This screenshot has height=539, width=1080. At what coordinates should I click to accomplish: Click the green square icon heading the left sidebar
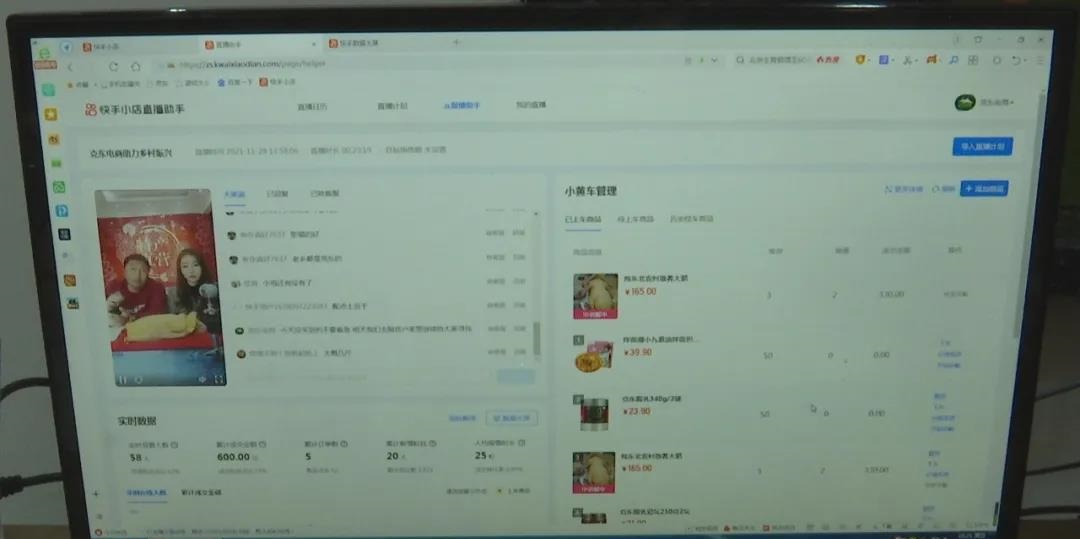[48, 89]
